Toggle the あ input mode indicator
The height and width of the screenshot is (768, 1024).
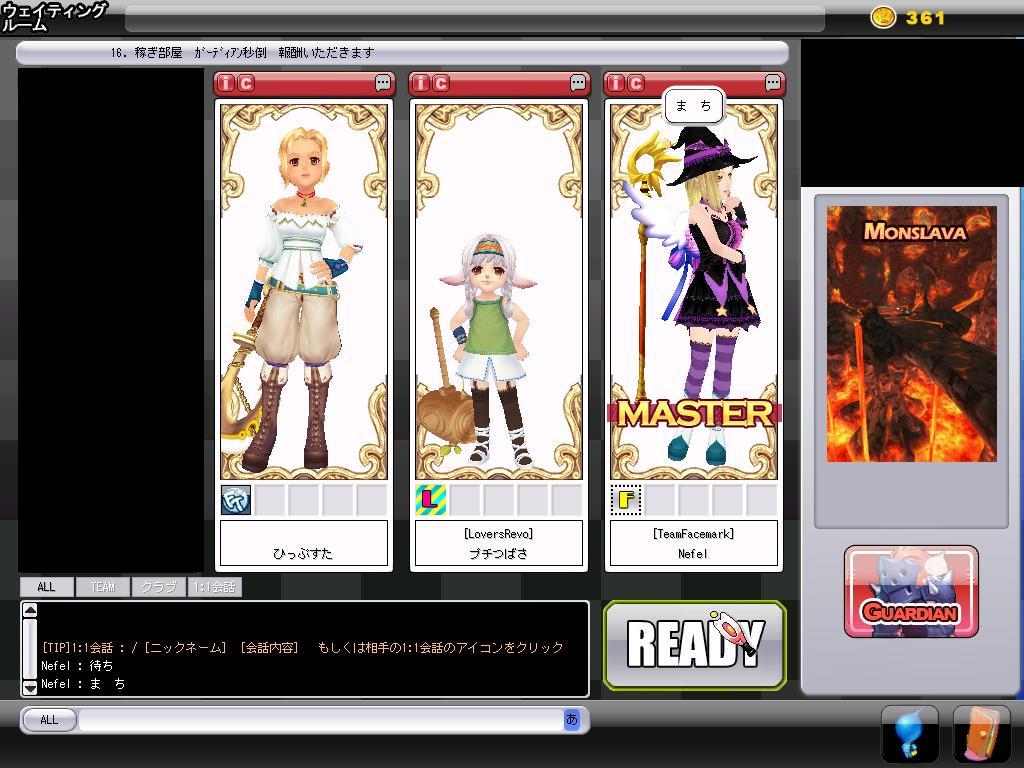pos(572,719)
